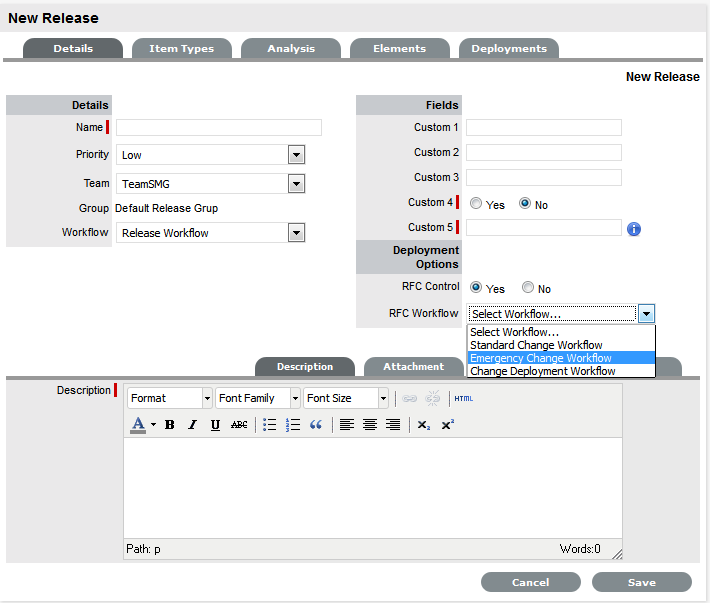This screenshot has height=603, width=710.
Task: Switch to the Analysis tab
Action: [x=291, y=48]
